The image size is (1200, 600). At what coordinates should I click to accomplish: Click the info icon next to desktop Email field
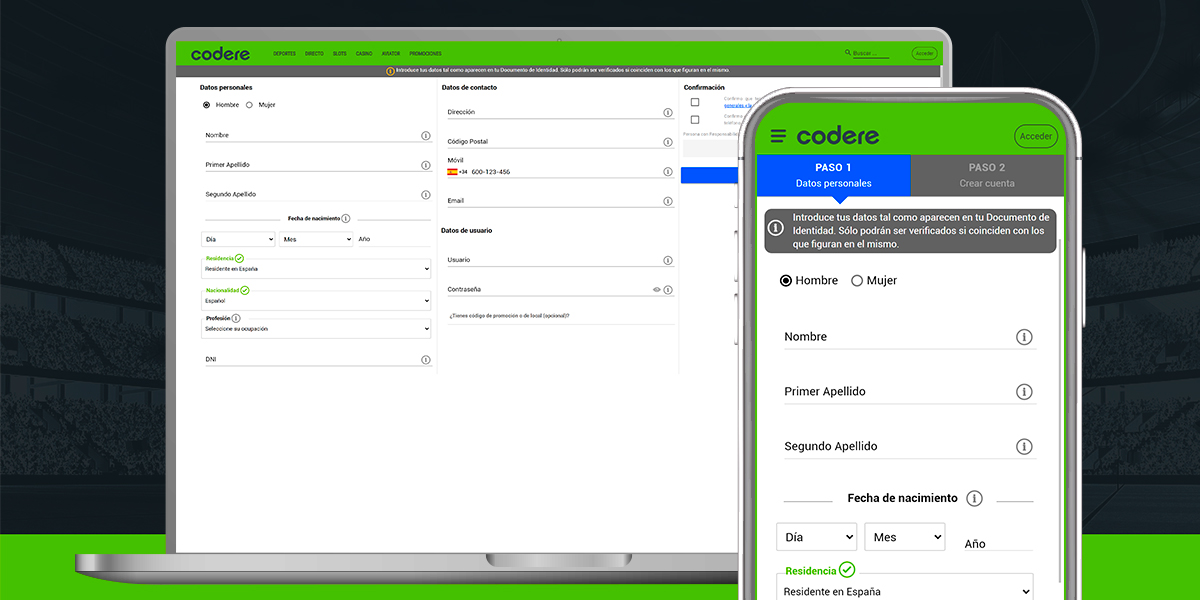click(668, 201)
